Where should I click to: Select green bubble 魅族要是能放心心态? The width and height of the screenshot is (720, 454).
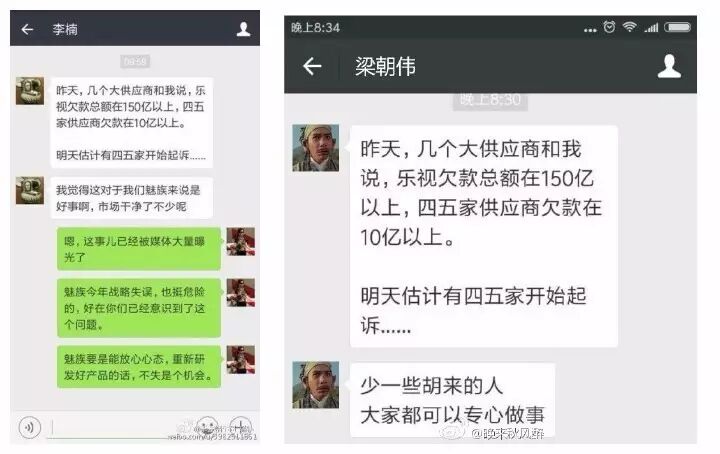tap(139, 367)
